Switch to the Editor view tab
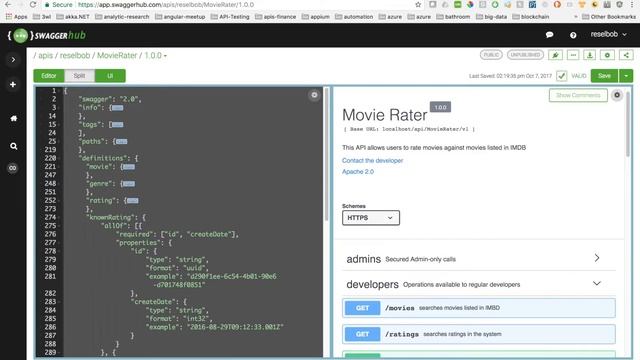 coord(49,76)
